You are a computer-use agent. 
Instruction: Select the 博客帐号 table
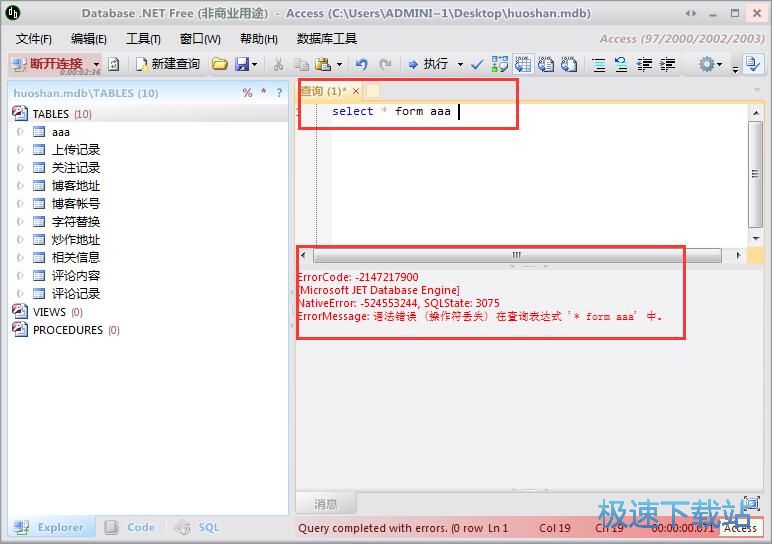[76, 204]
